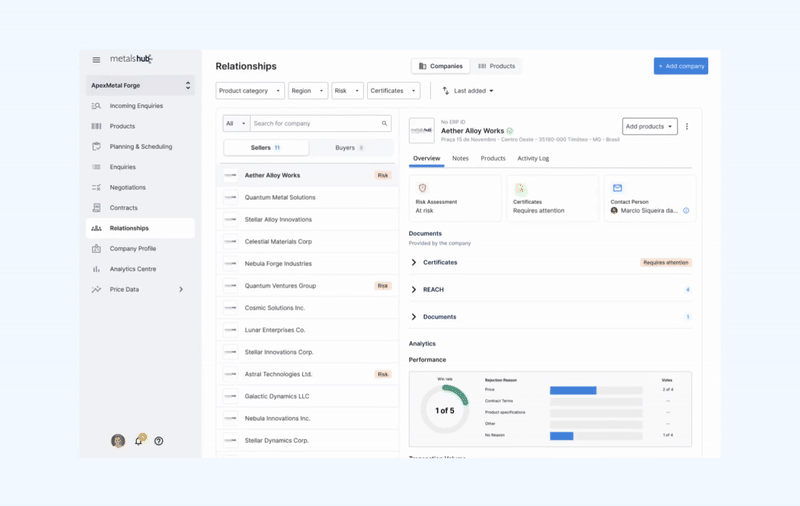Select Cosmic Solutions Inc.

coord(308,308)
